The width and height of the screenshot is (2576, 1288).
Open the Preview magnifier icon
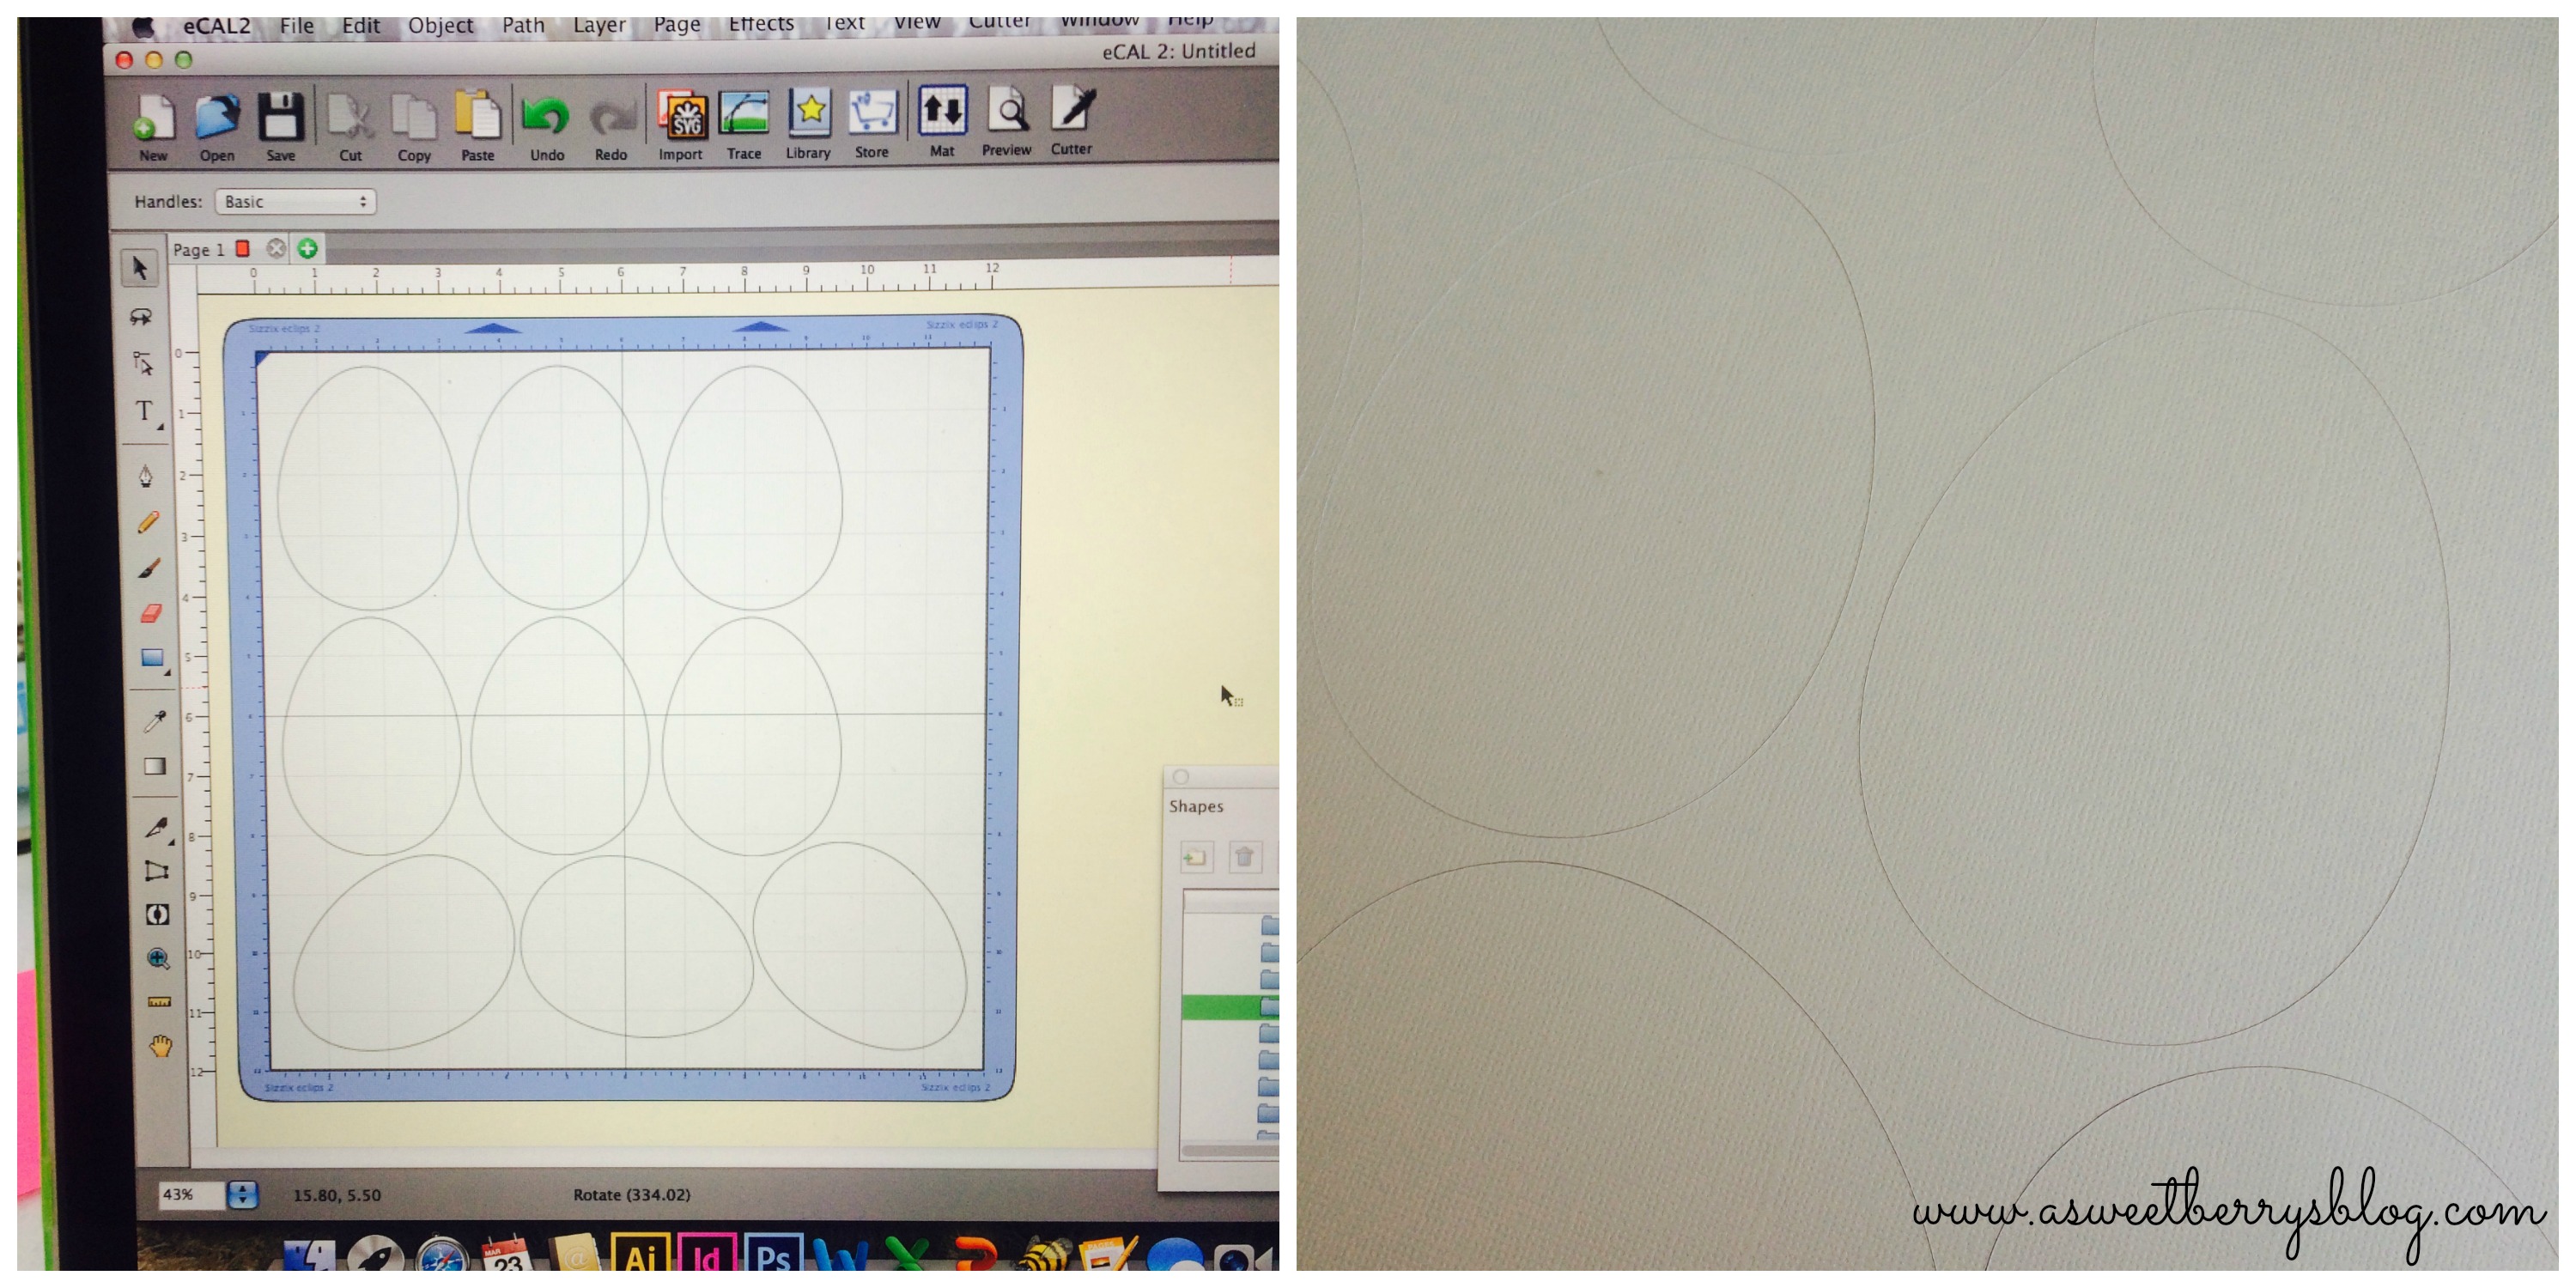[1007, 110]
